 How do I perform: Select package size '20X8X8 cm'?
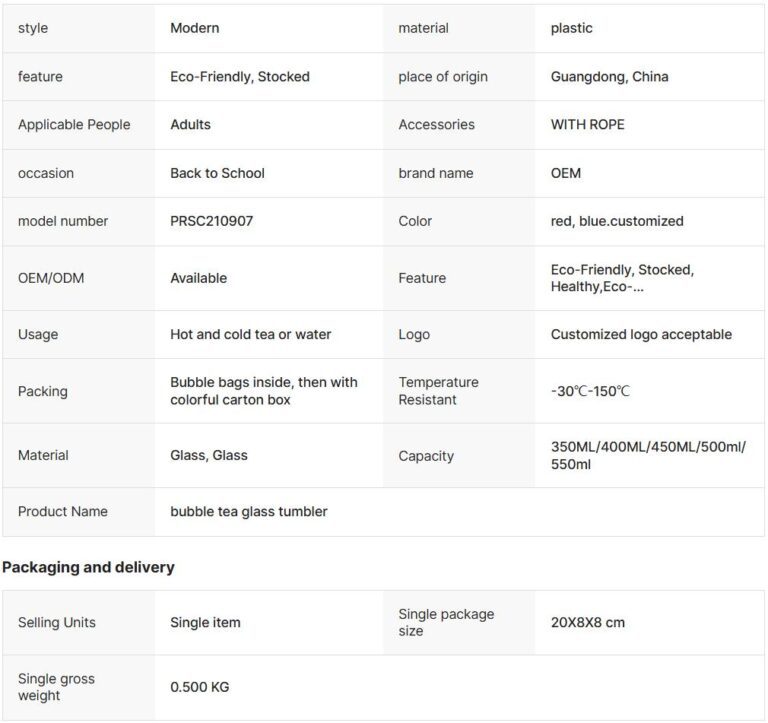588,623
